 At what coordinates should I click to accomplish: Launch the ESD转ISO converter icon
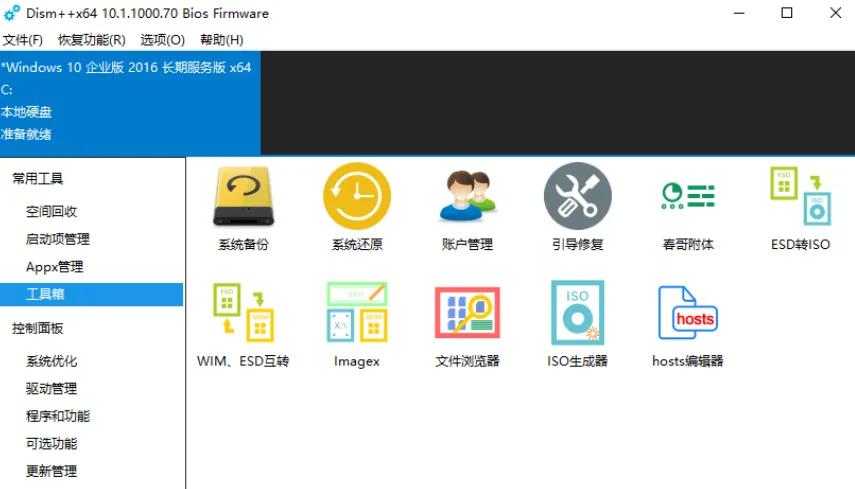pos(800,197)
